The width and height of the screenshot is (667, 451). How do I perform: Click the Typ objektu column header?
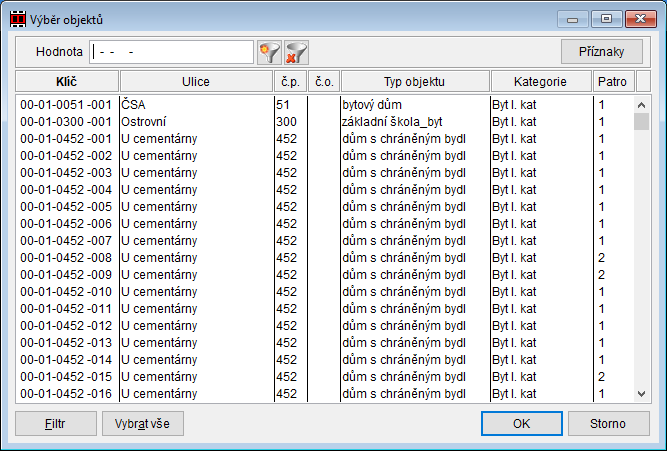tap(413, 81)
